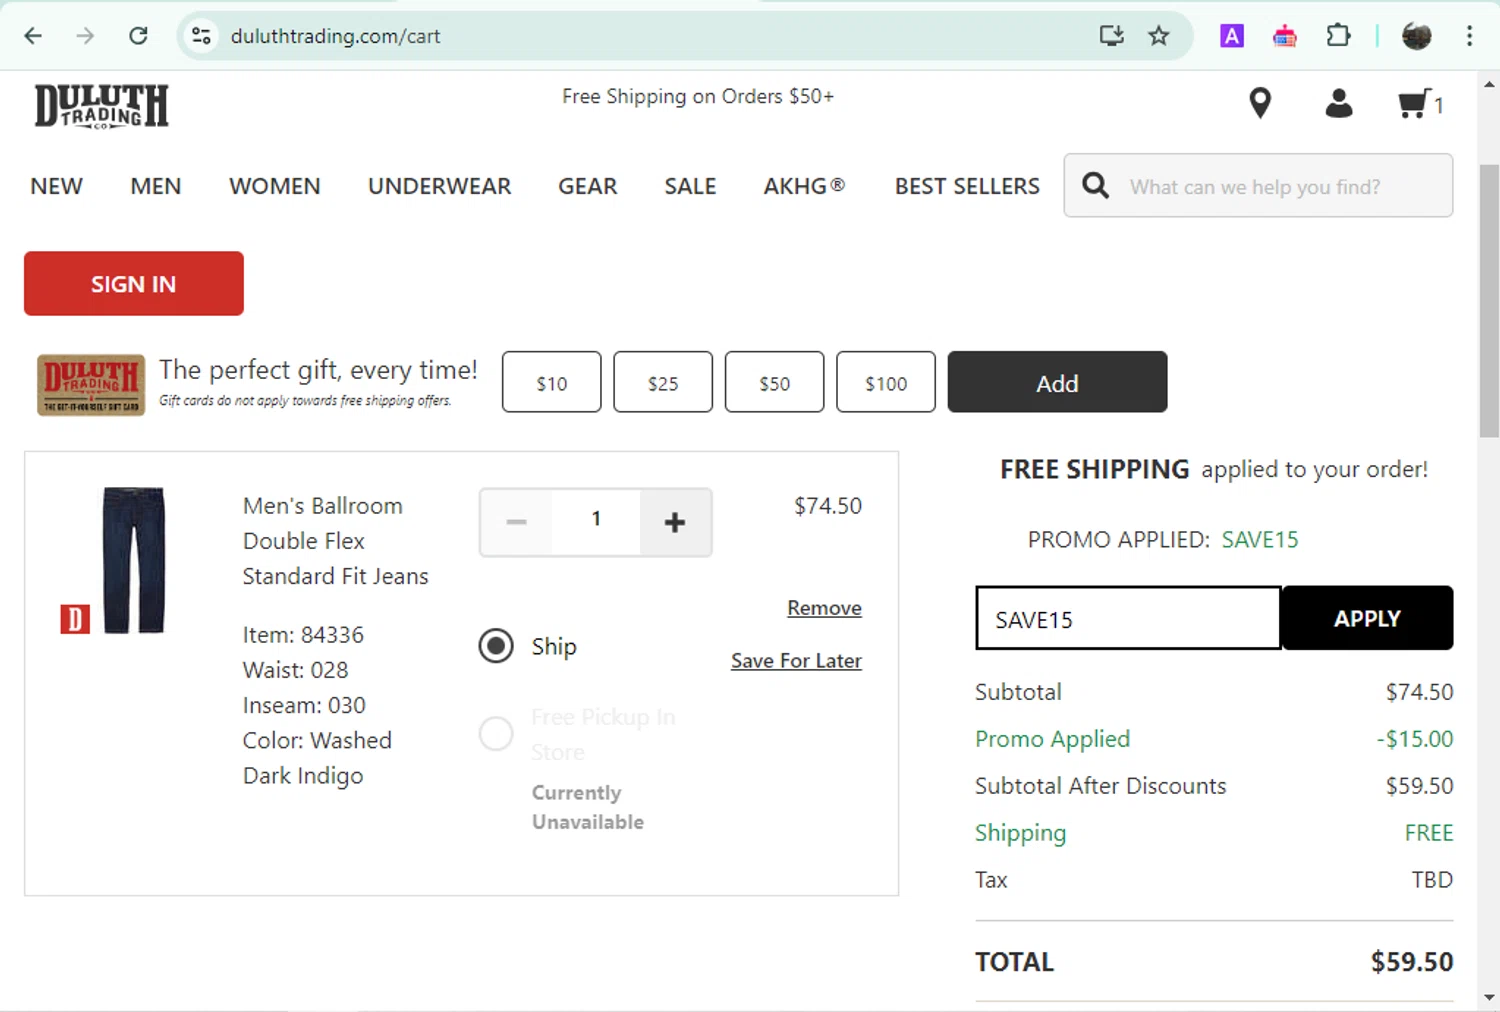Click the search magnifier icon

(x=1096, y=186)
